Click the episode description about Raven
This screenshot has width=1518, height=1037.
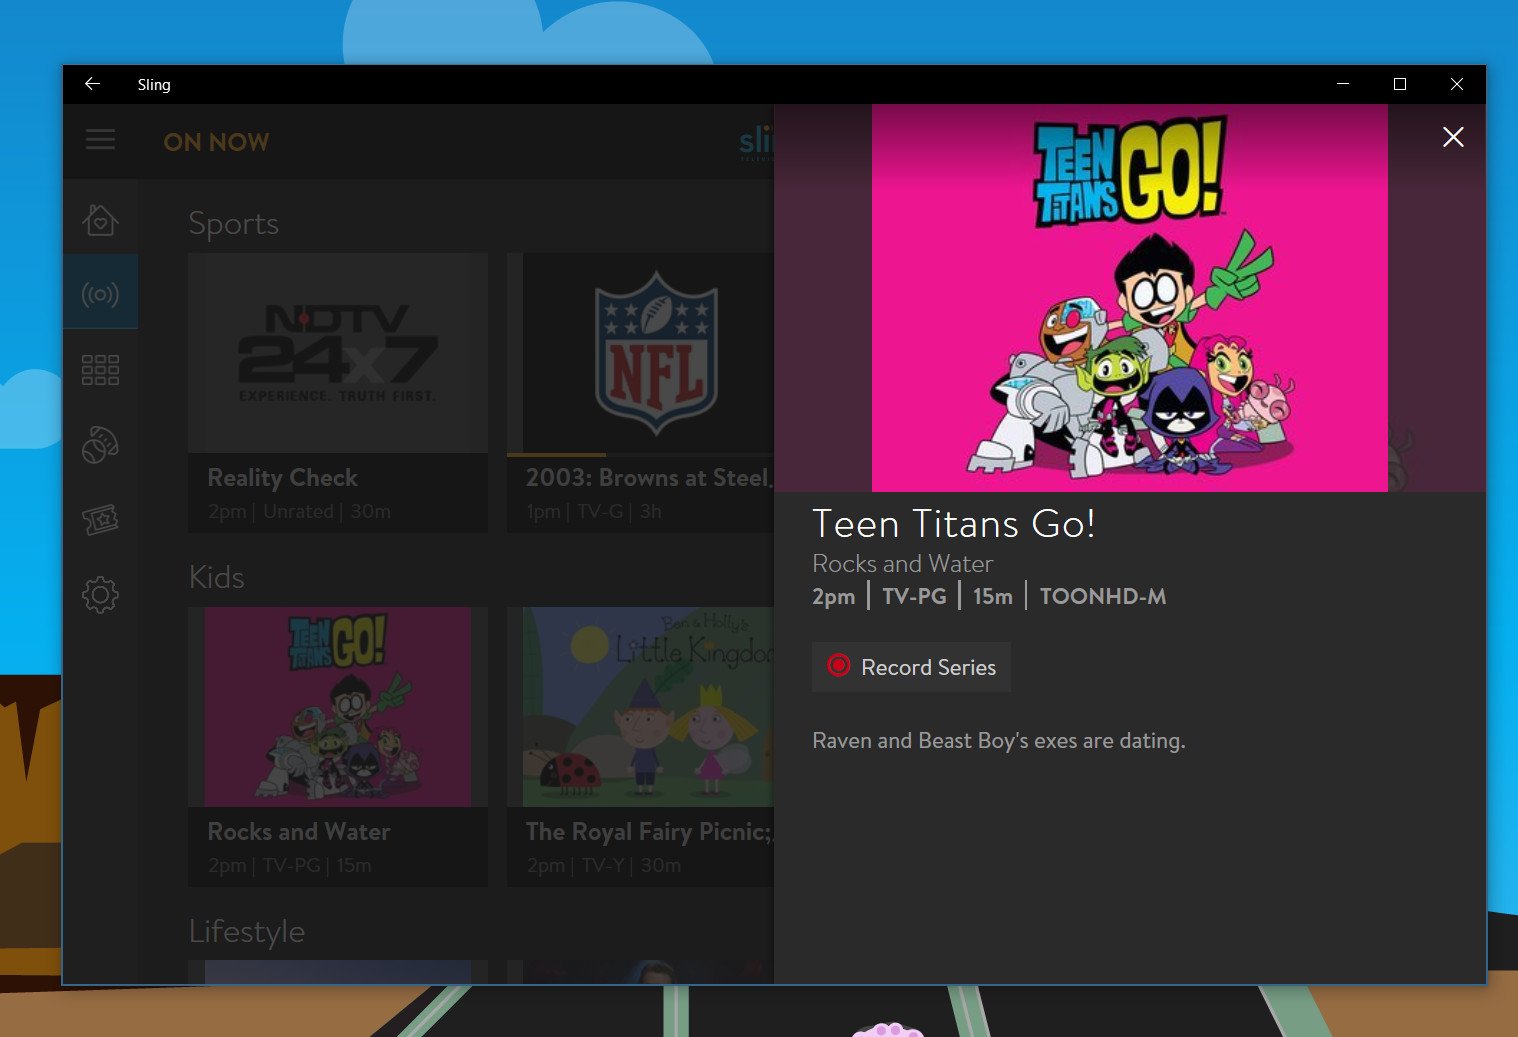click(x=999, y=741)
